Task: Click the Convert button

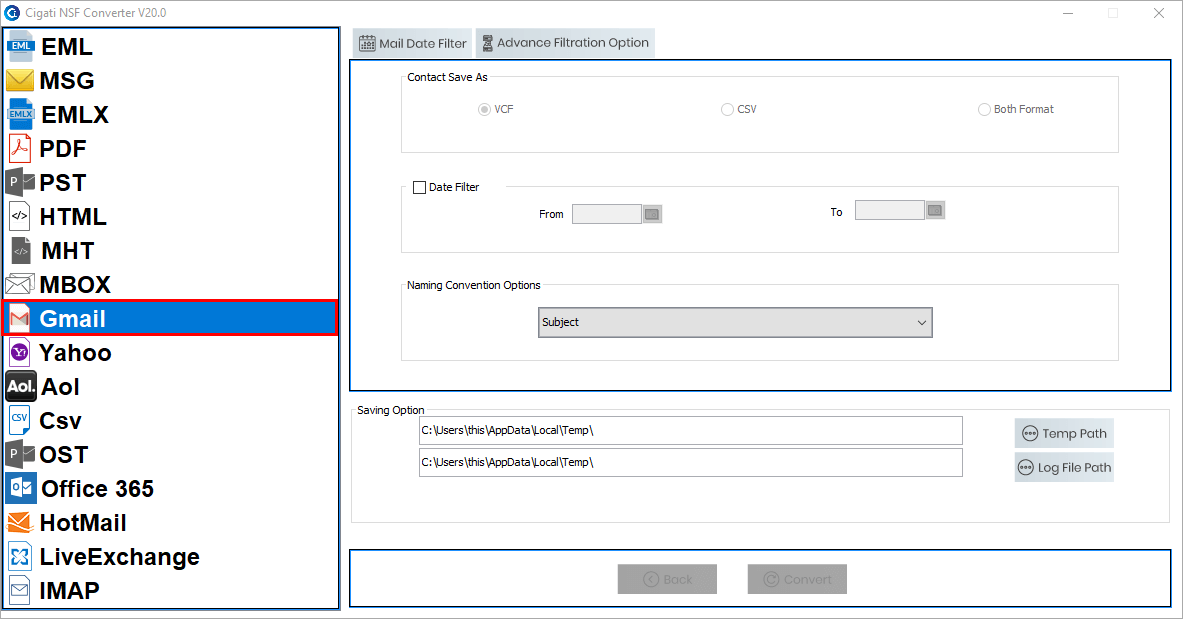Action: point(797,579)
